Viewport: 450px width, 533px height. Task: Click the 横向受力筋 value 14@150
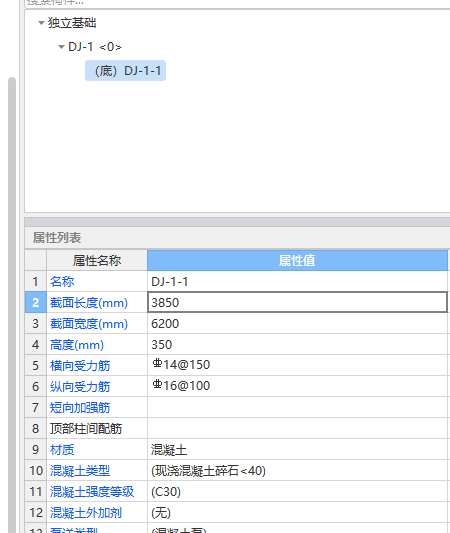tap(297, 365)
